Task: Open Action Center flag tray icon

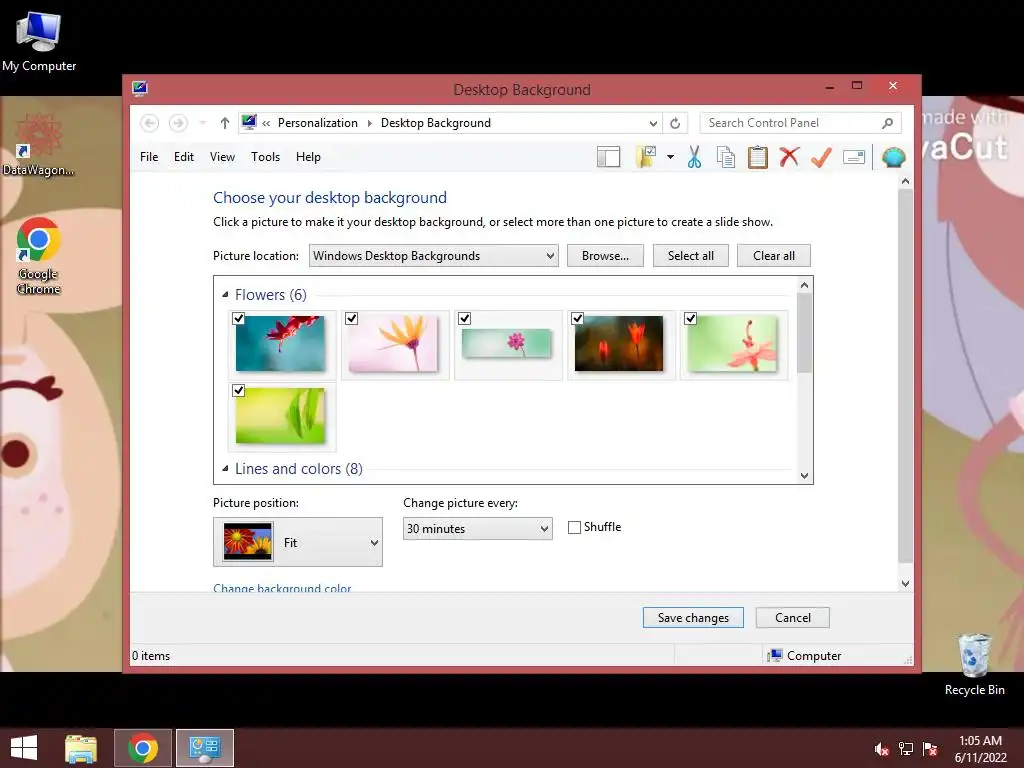Action: click(930, 749)
